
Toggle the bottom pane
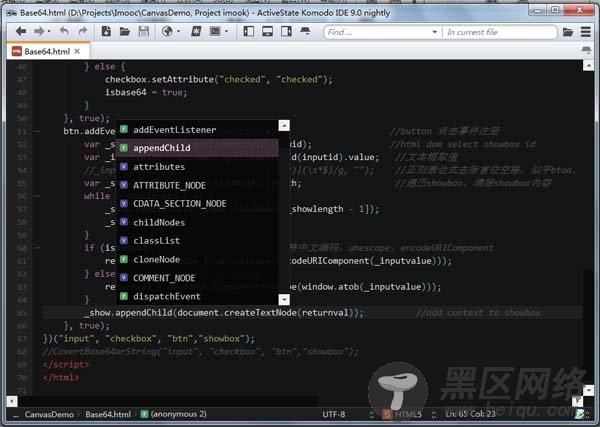click(x=267, y=31)
